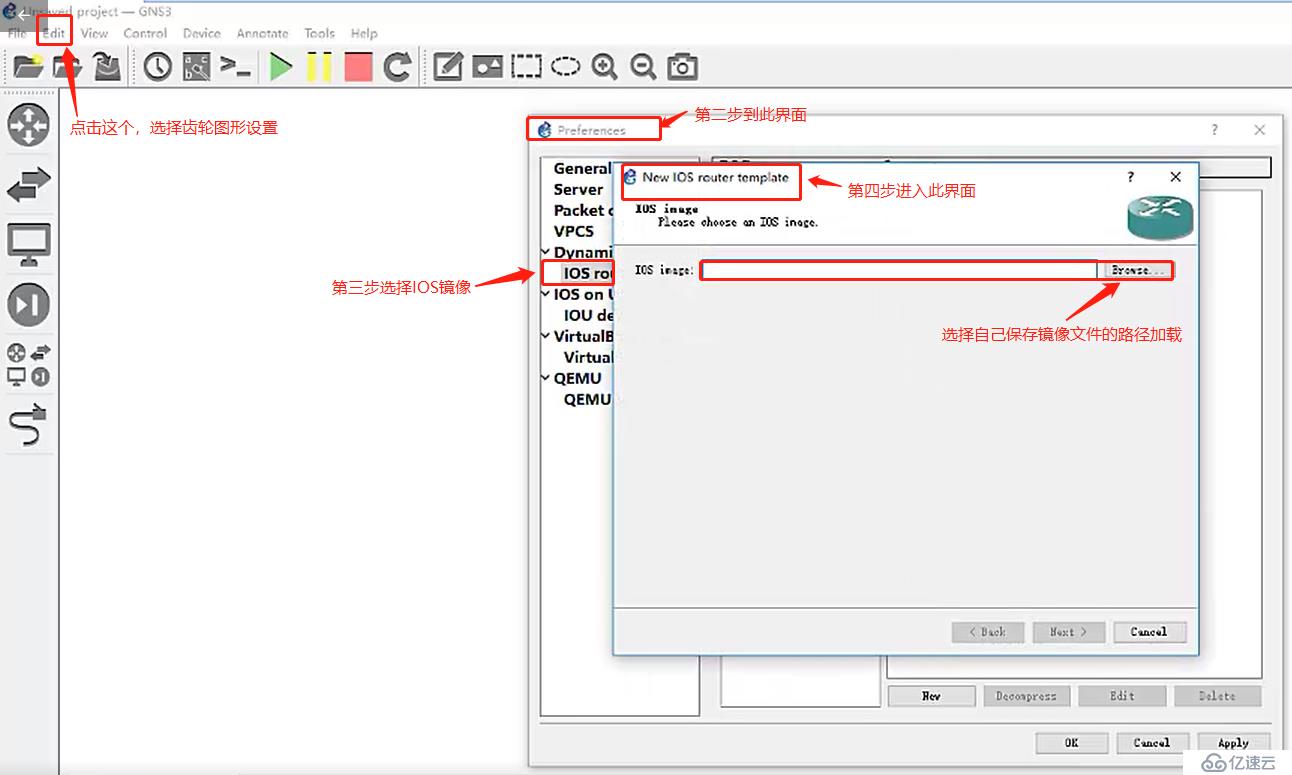Cancel the New IOS router template wizard
Viewport: 1292px width, 775px height.
[x=1149, y=632]
